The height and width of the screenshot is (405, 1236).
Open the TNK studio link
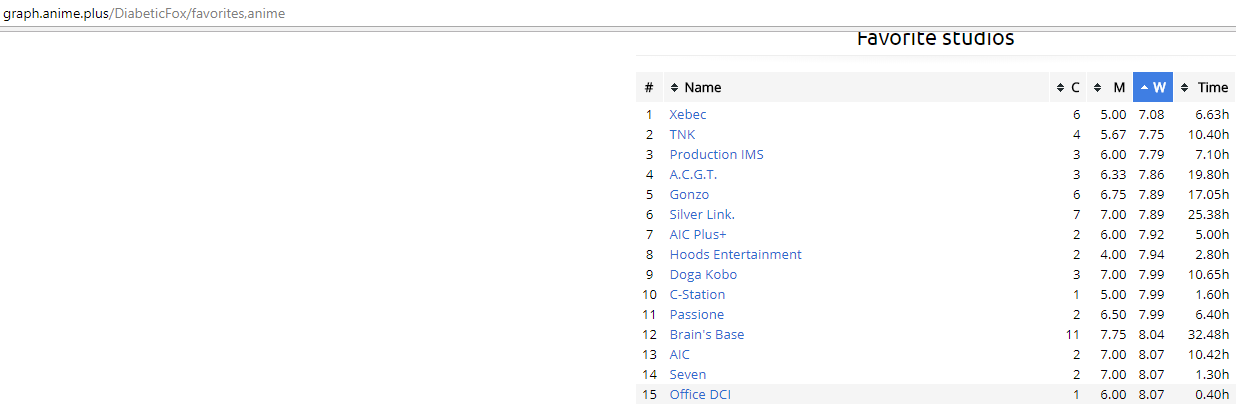click(x=682, y=135)
